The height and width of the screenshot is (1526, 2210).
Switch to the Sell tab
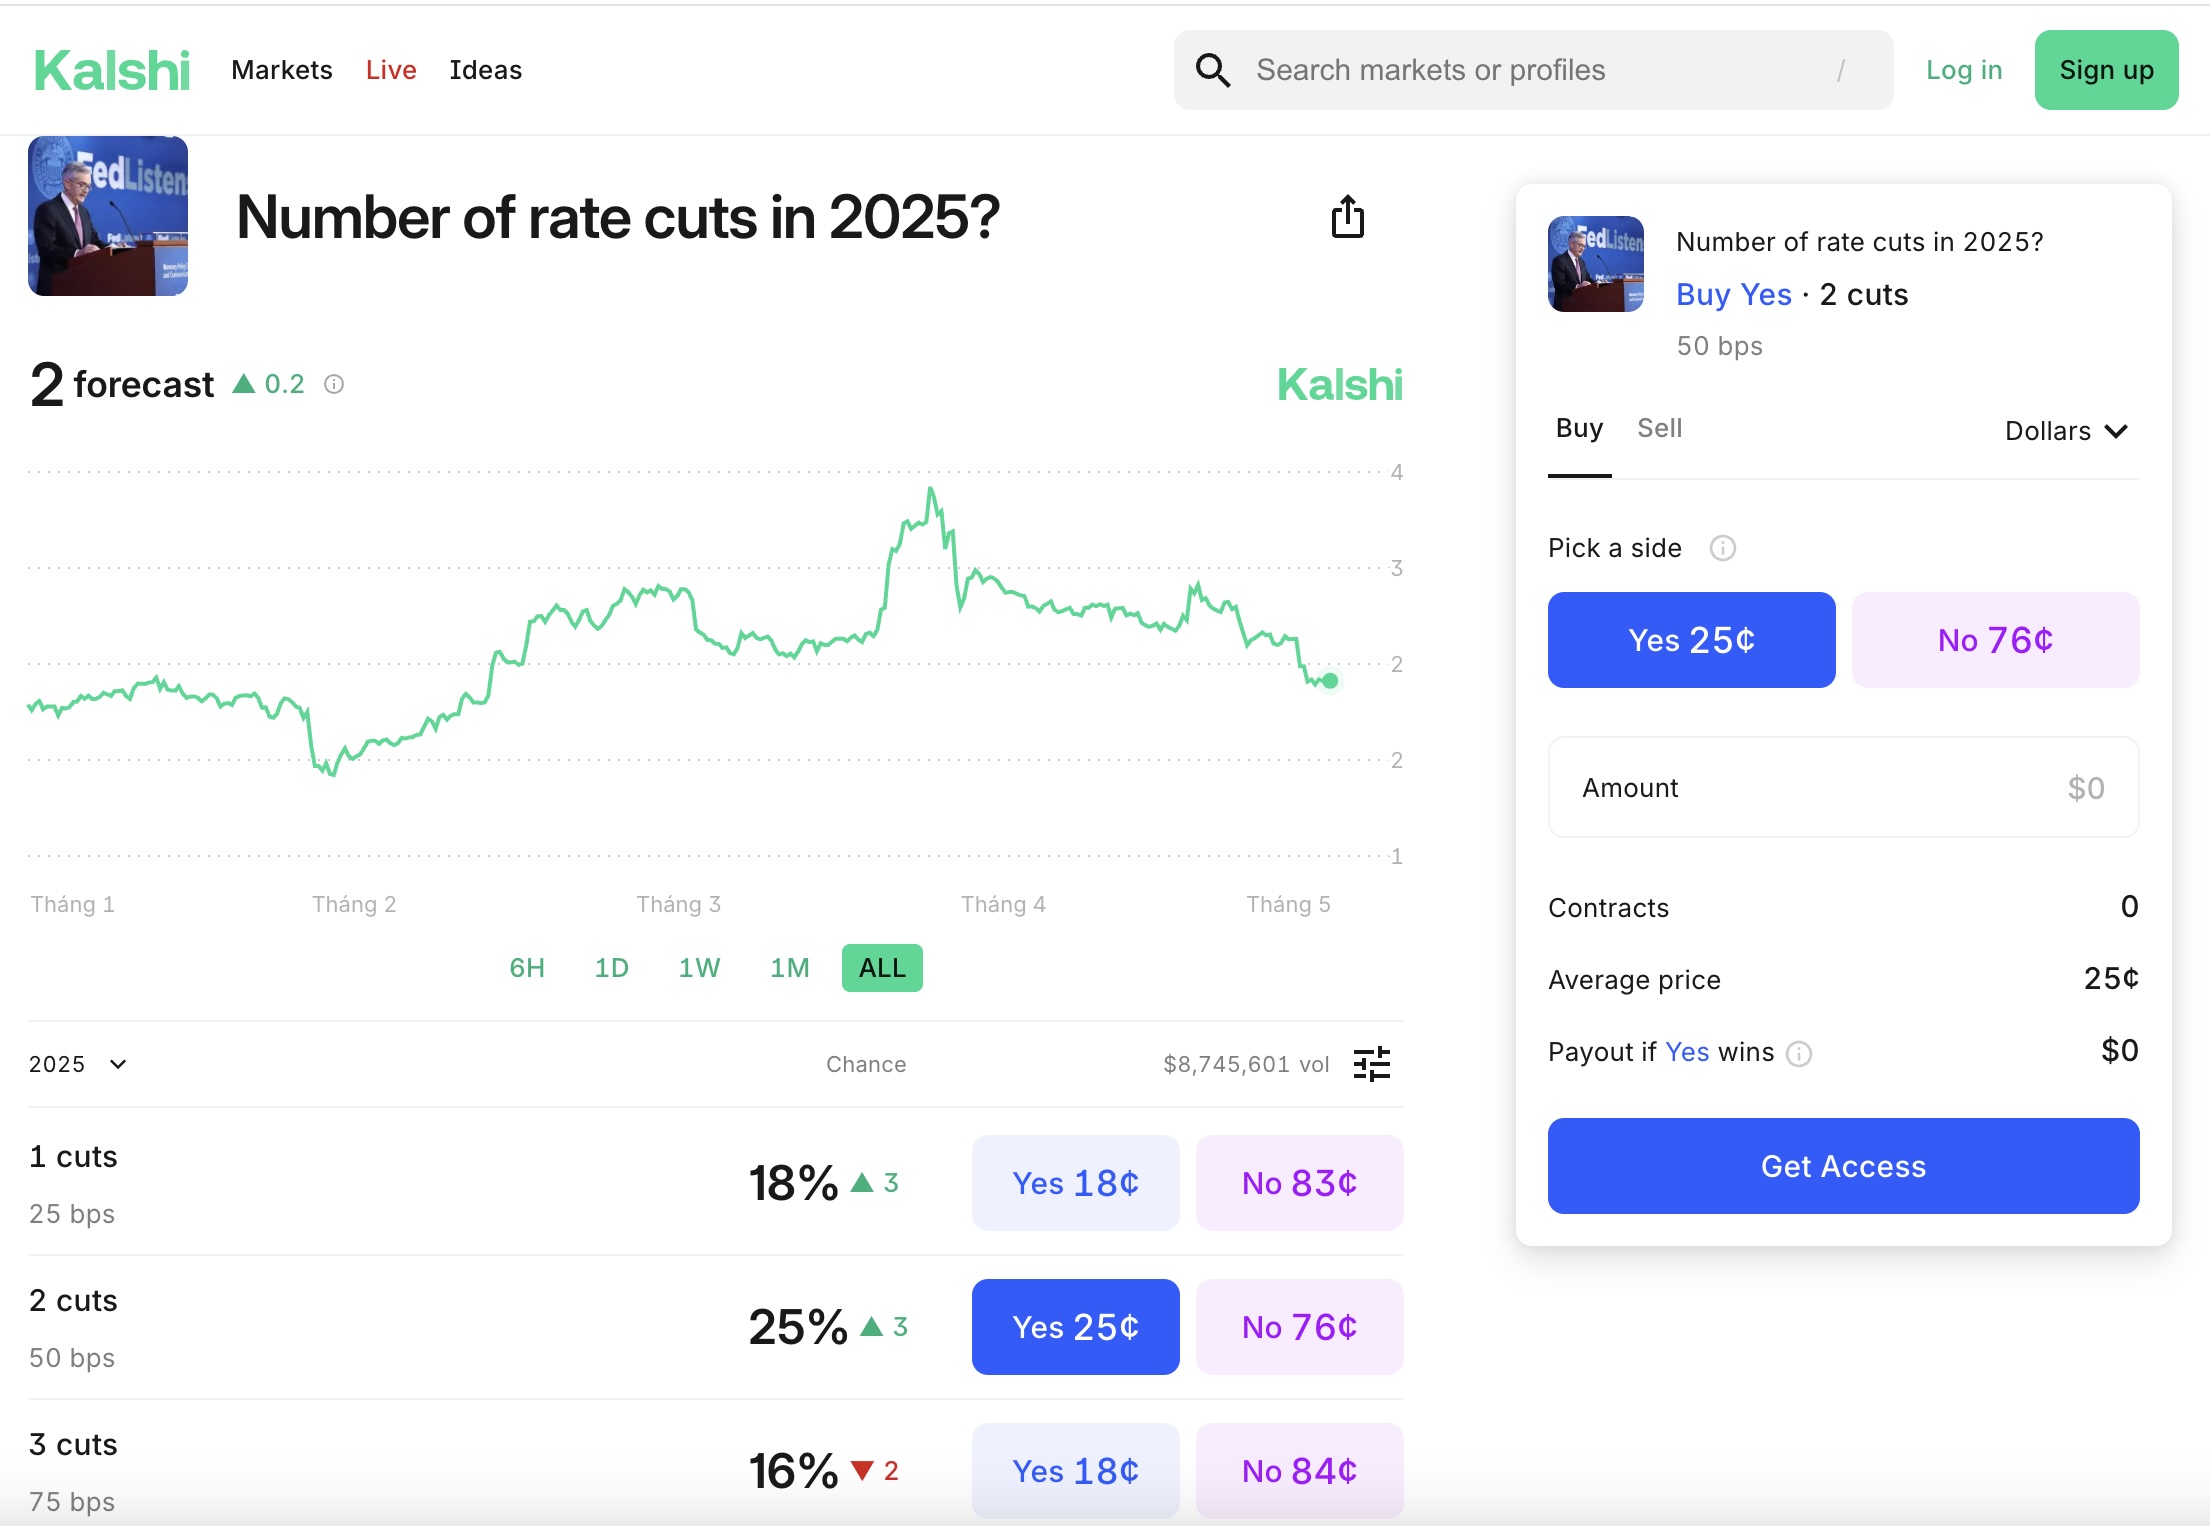[1659, 428]
